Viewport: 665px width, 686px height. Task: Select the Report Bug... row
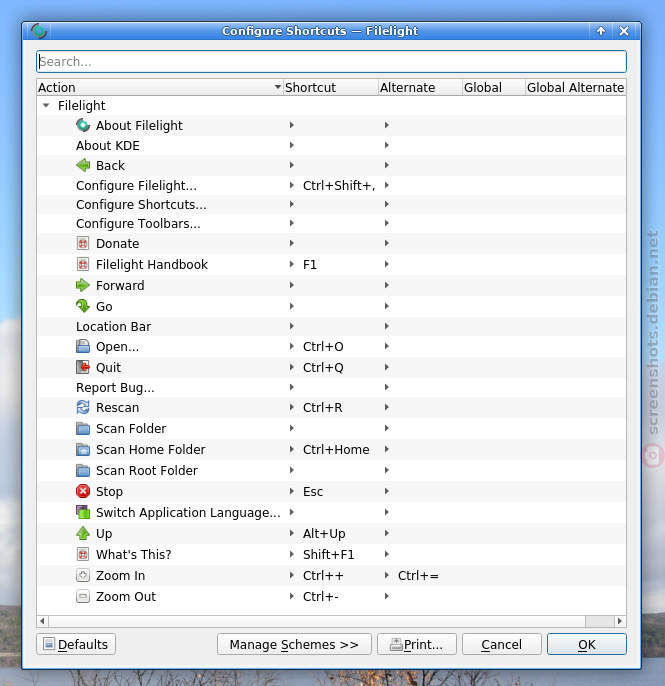[x=332, y=387]
